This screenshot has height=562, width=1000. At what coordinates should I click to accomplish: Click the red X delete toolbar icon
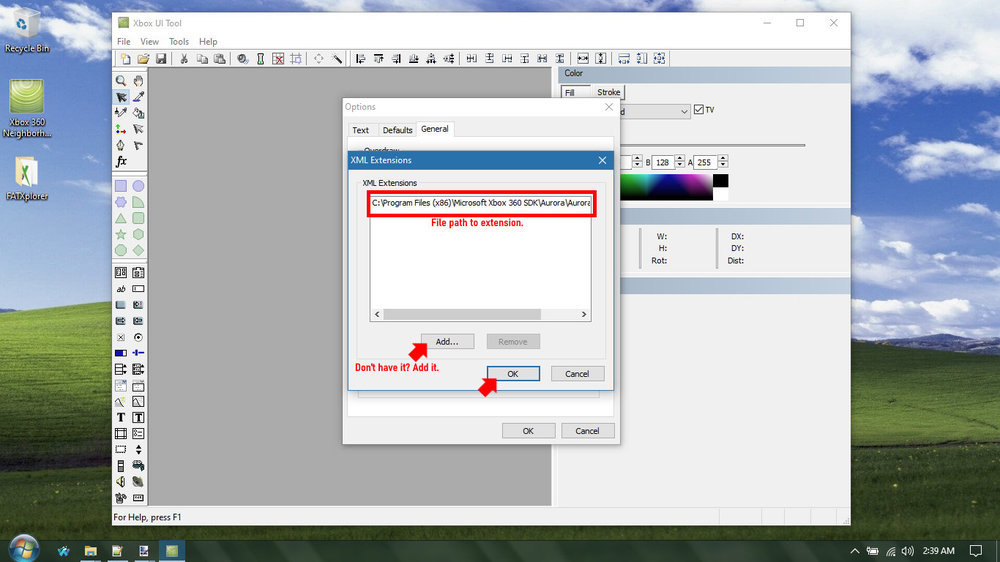278,59
